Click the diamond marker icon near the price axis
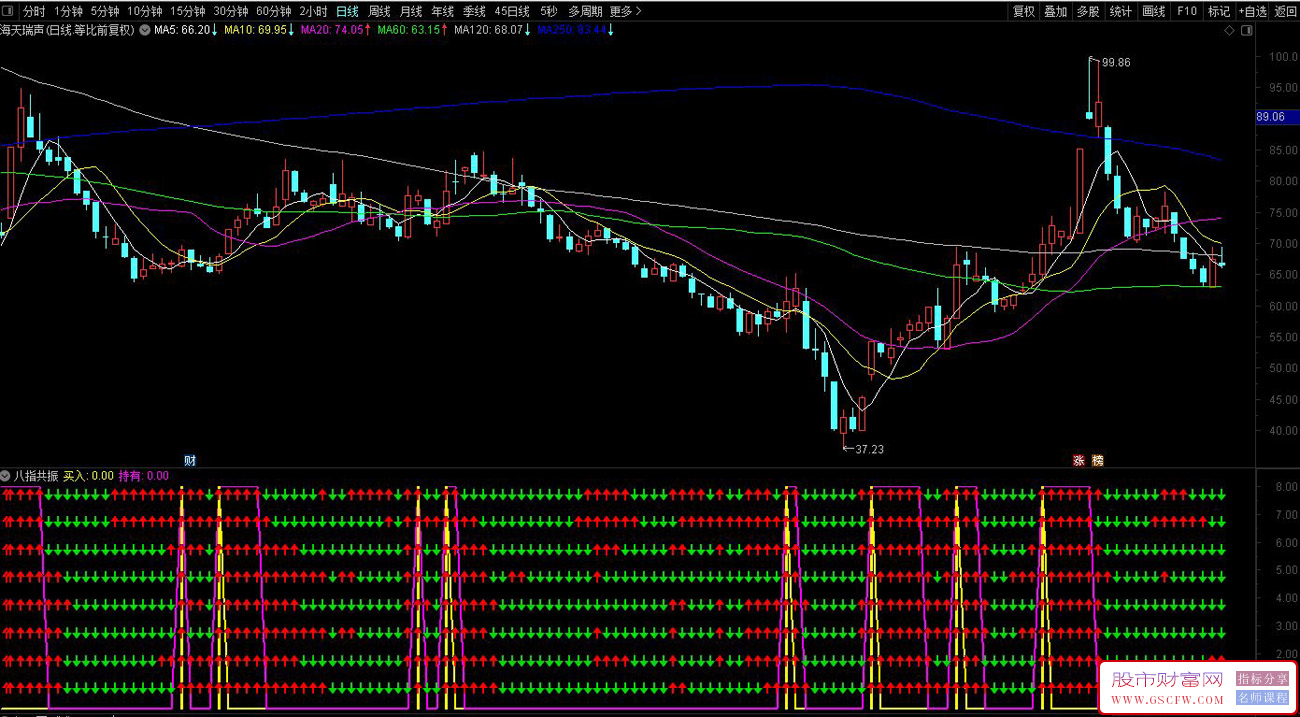Screen dimensions: 1300x717 pos(1229,31)
